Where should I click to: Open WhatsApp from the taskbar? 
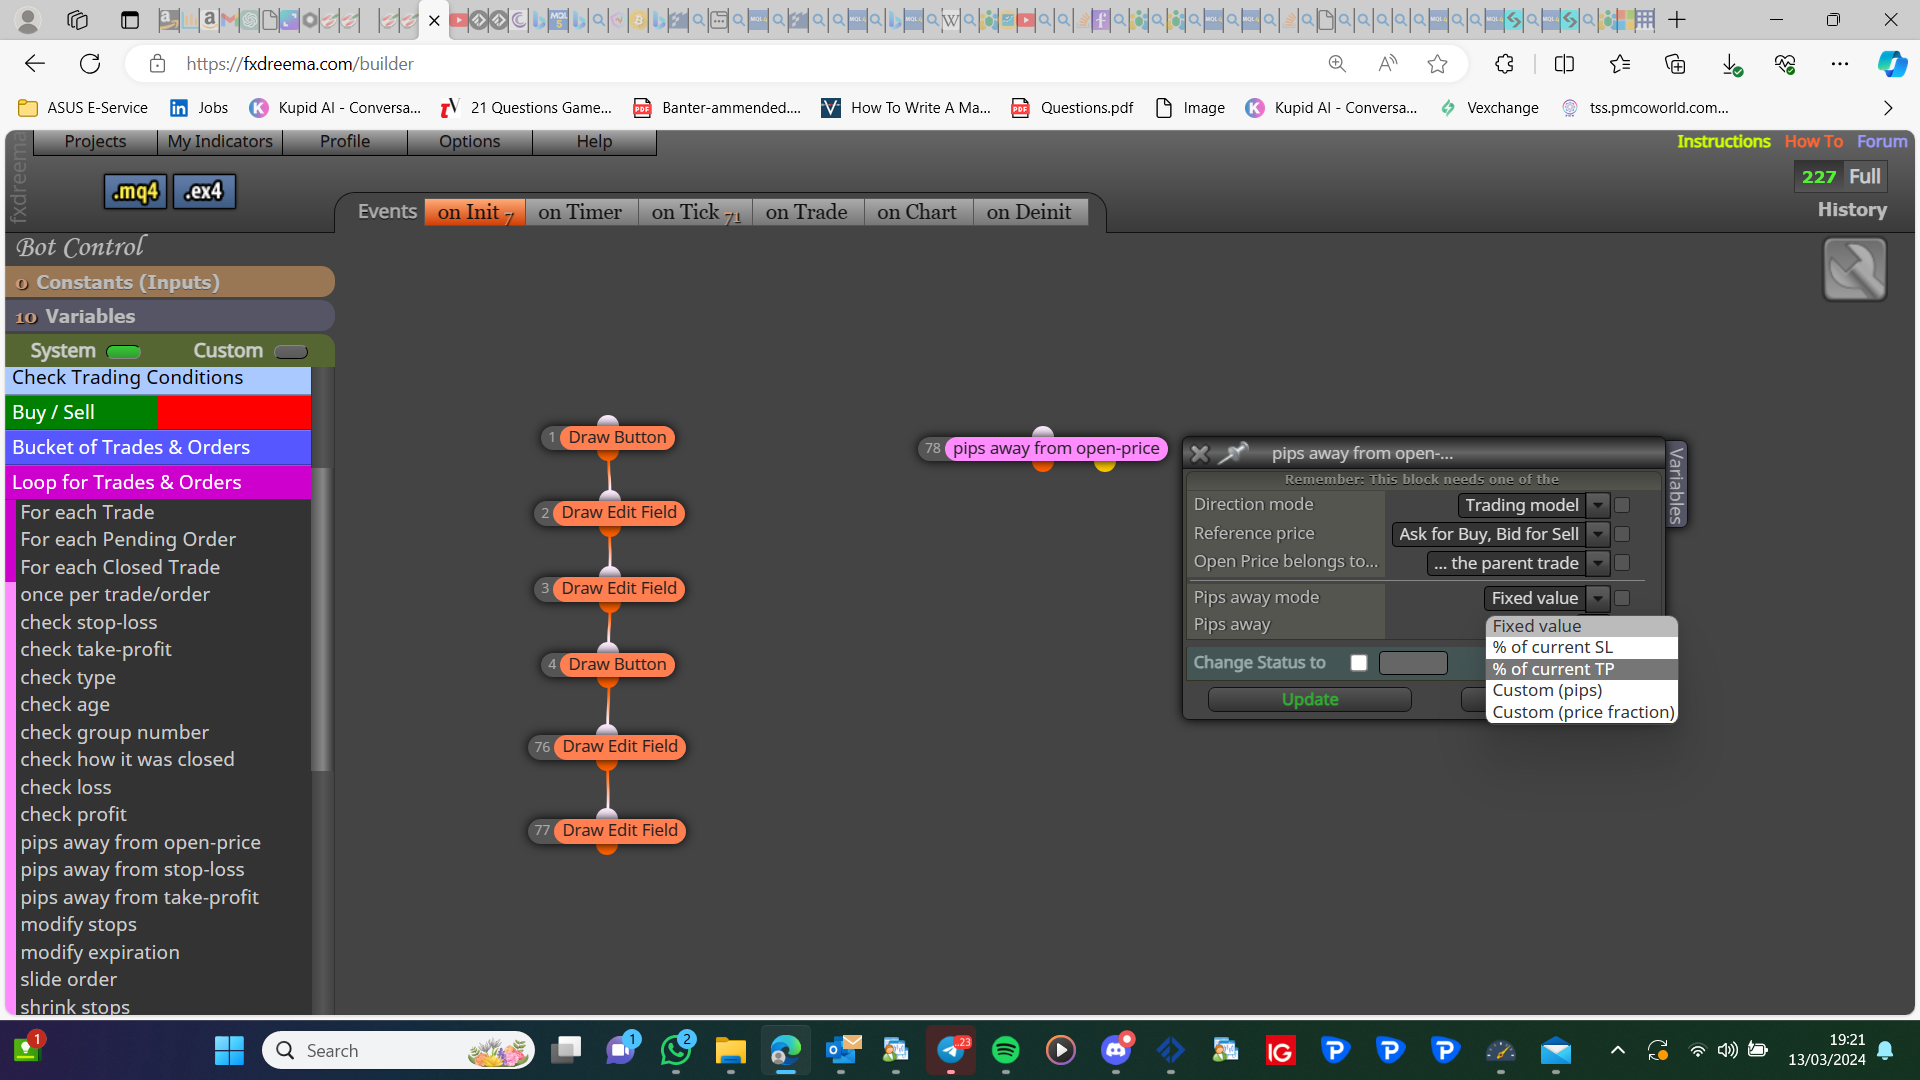click(676, 1050)
